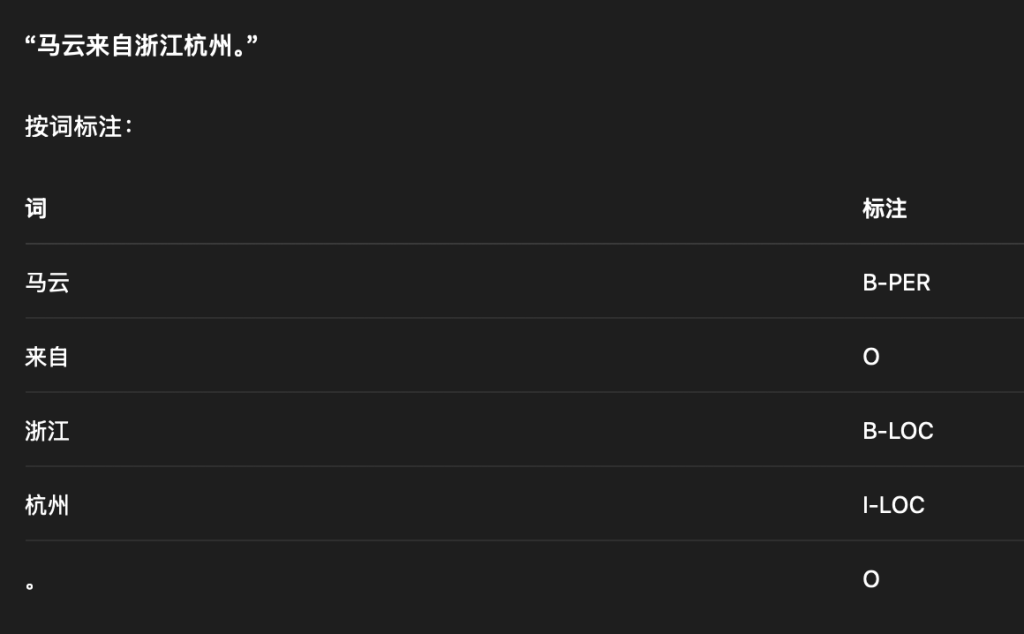
Task: Click the 浙江 cell in the table
Action: (47, 431)
